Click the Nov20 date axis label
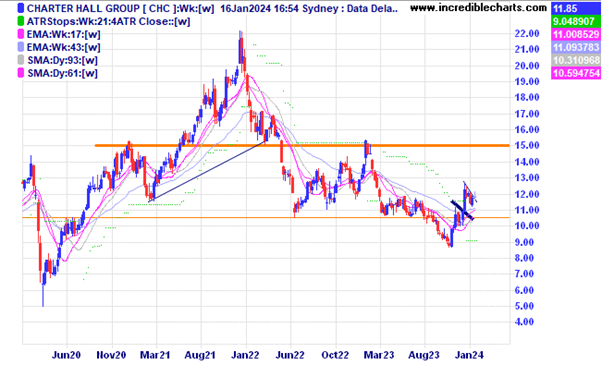 pos(111,355)
